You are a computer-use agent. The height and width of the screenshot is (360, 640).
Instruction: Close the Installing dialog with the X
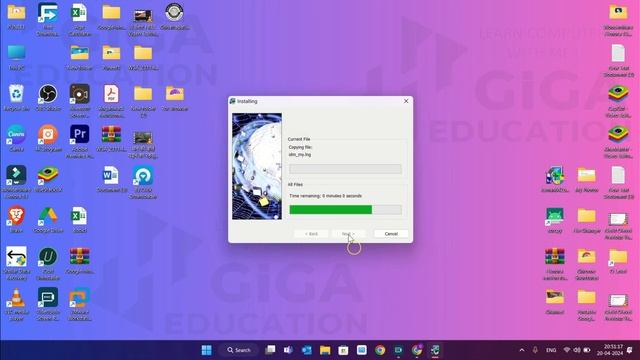point(406,101)
